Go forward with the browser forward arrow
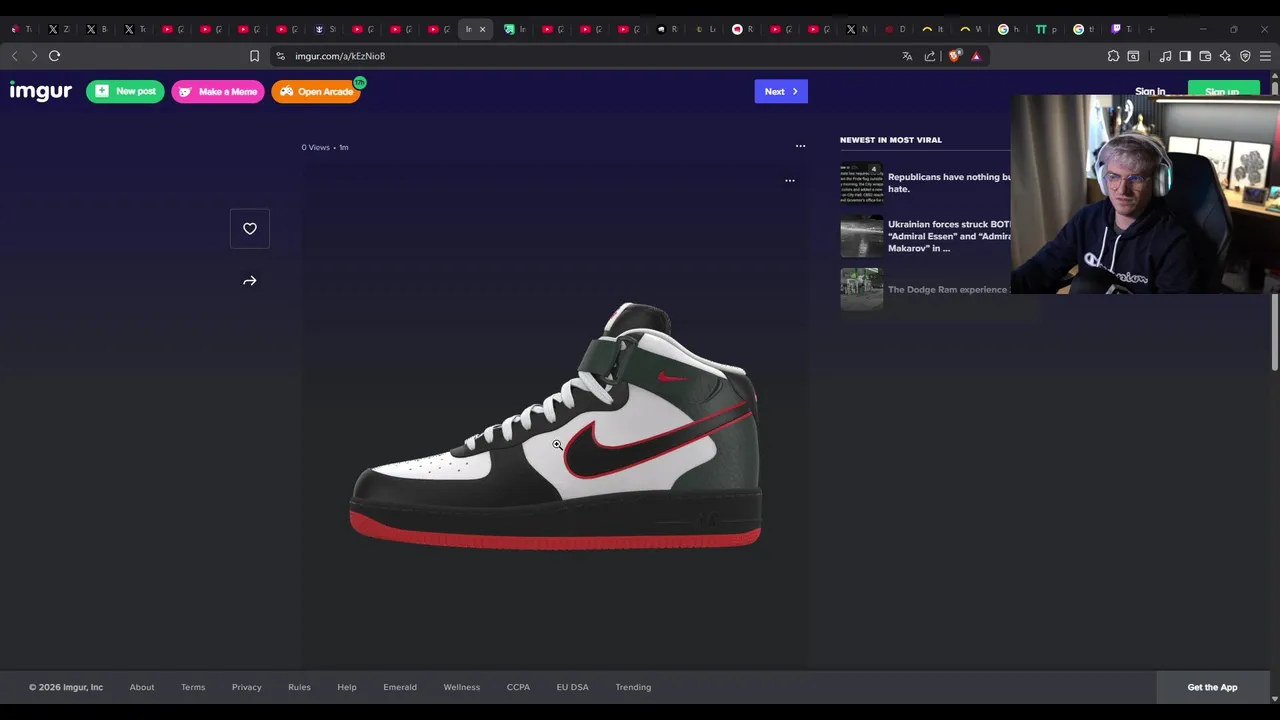This screenshot has width=1280, height=720. click(34, 56)
